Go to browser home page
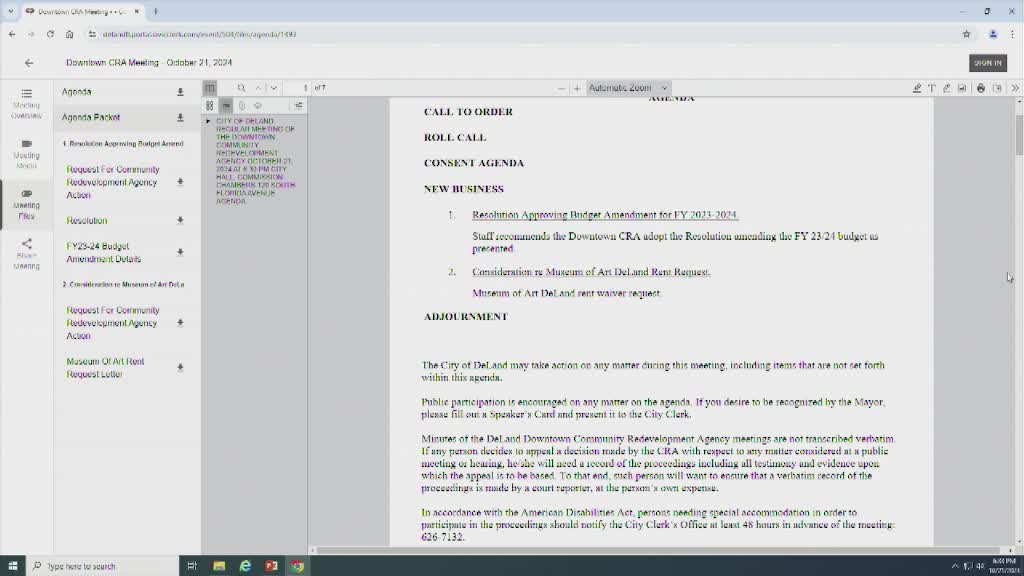Viewport: 1024px width, 576px height. (x=69, y=34)
